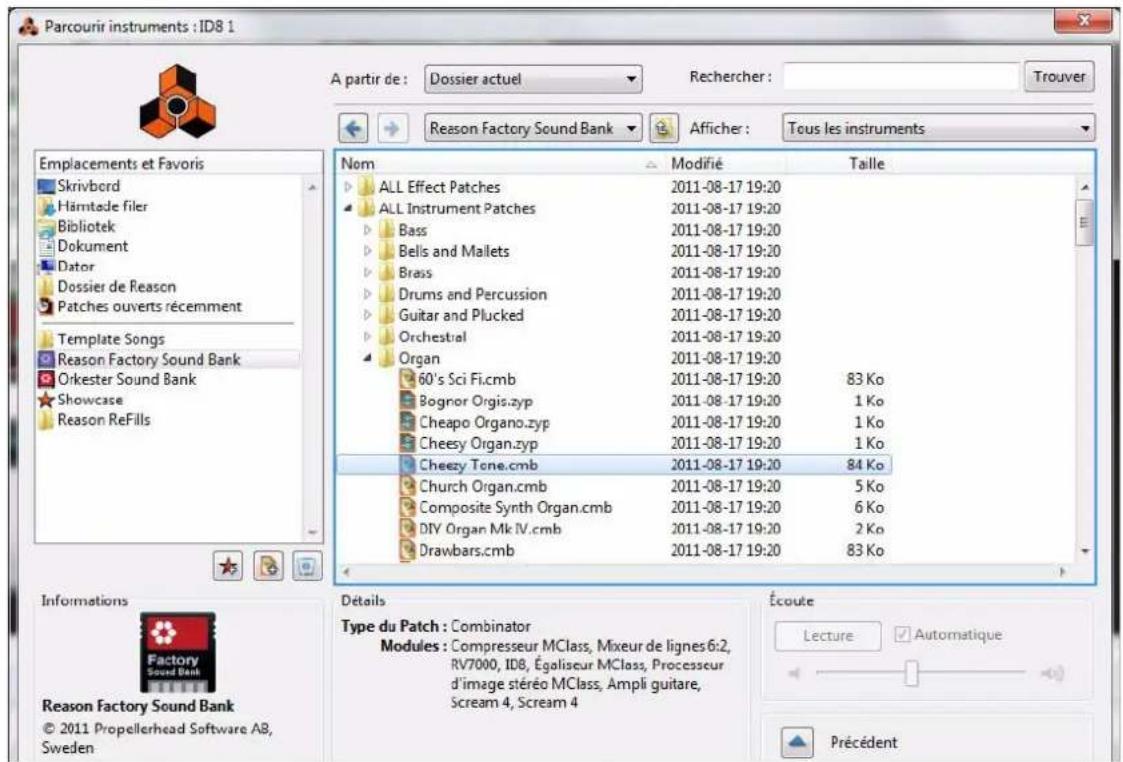This screenshot has height=762, width=1123.
Task: Click the Church Organ.cmb file name
Action: click(x=483, y=486)
